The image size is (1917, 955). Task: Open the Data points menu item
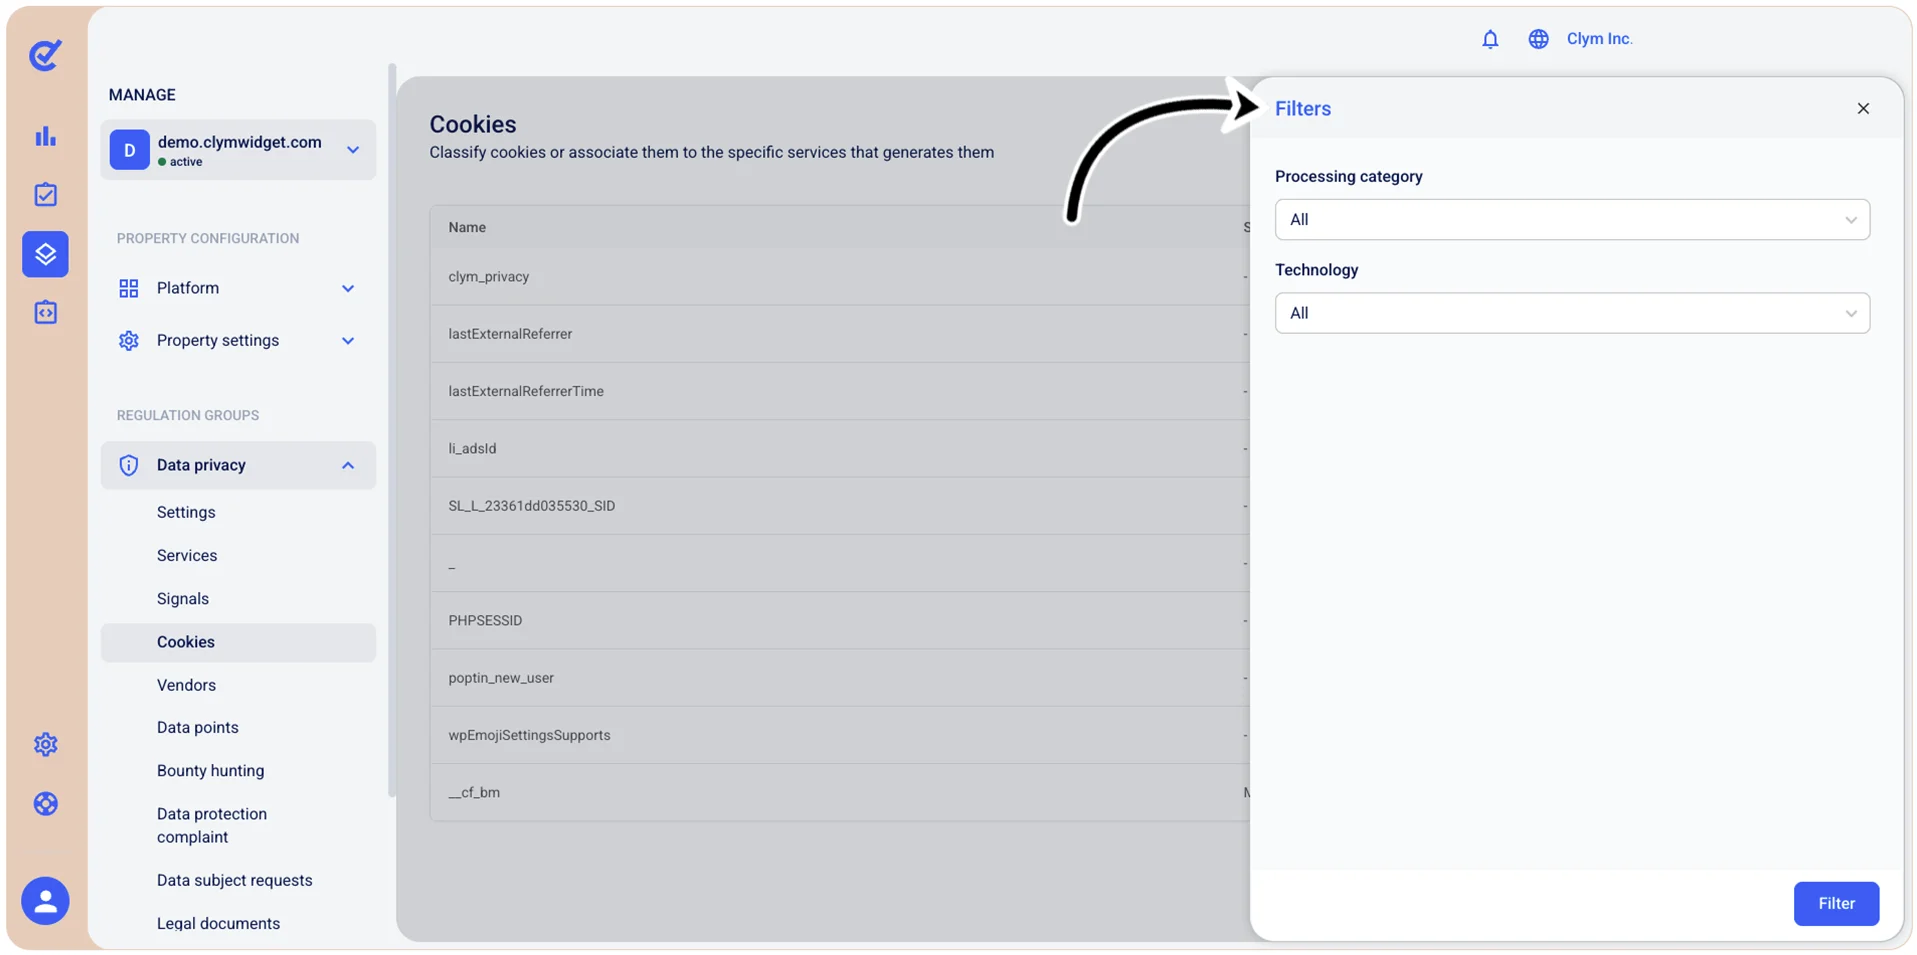198,727
